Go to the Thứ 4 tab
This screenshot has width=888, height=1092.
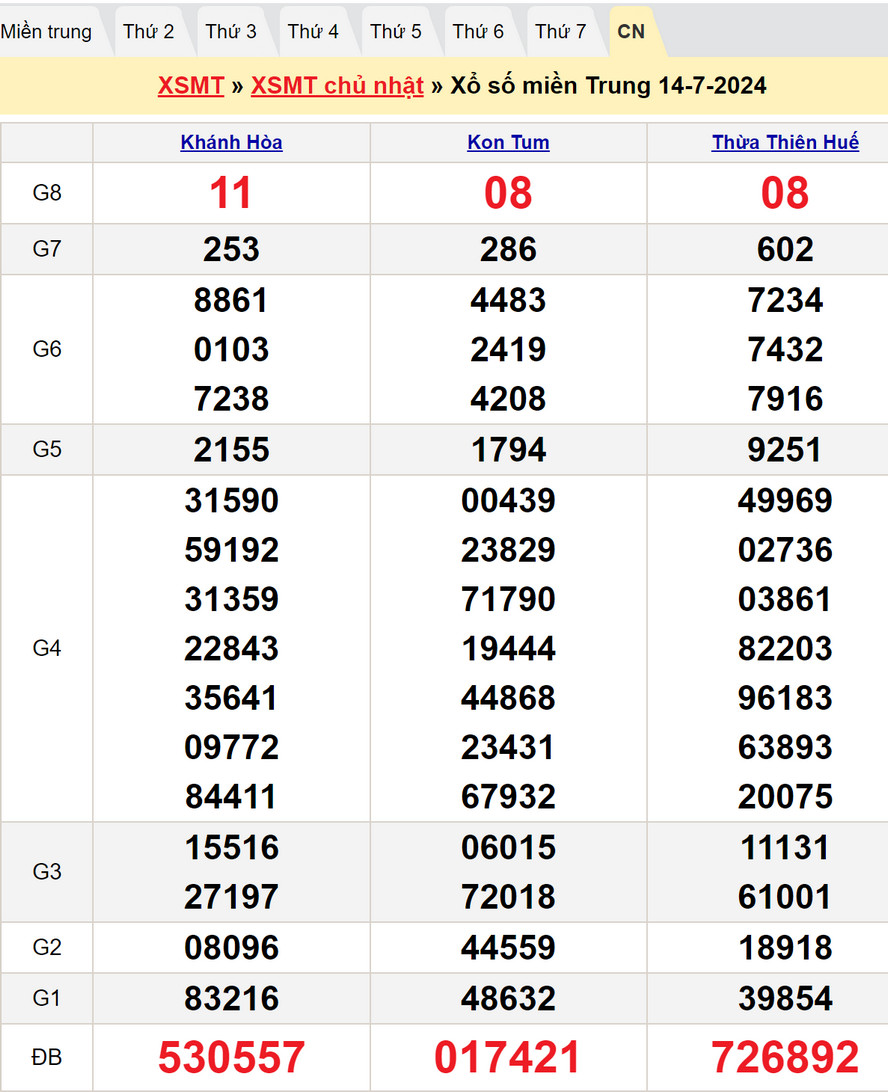coord(313,32)
